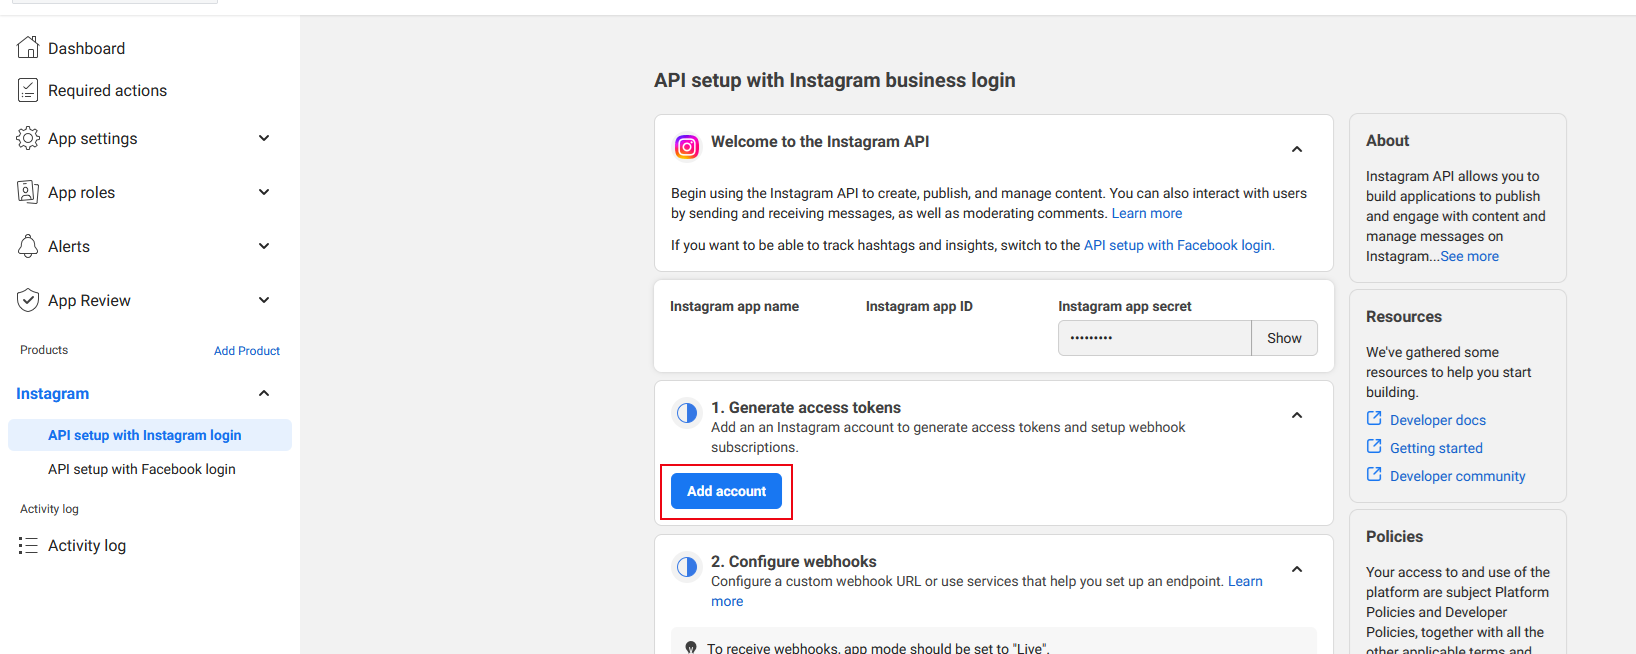Screen dimensions: 1636x654
Task: Expand the App roles chevron
Action: (x=264, y=192)
